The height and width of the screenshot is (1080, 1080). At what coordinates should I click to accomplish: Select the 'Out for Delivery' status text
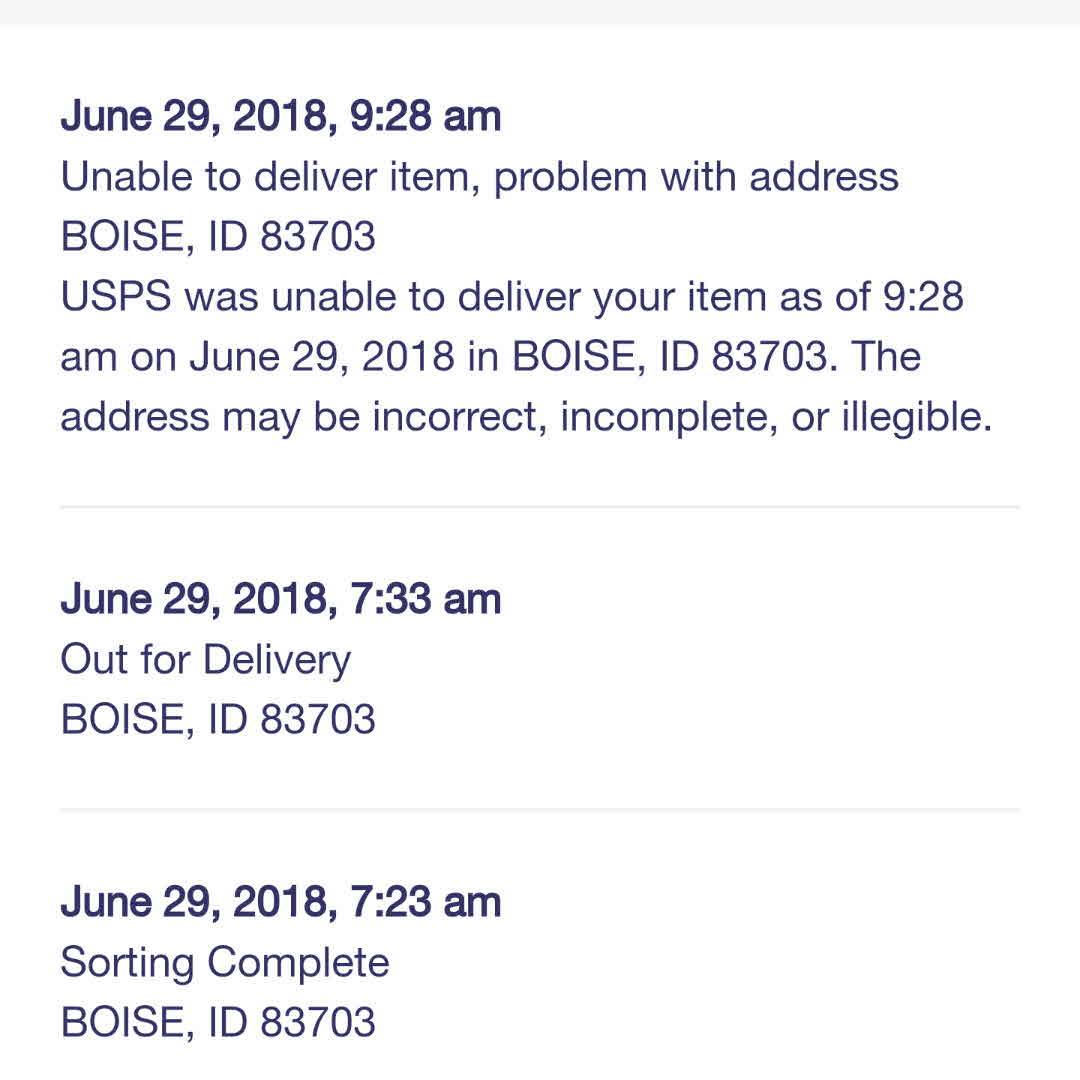[206, 660]
